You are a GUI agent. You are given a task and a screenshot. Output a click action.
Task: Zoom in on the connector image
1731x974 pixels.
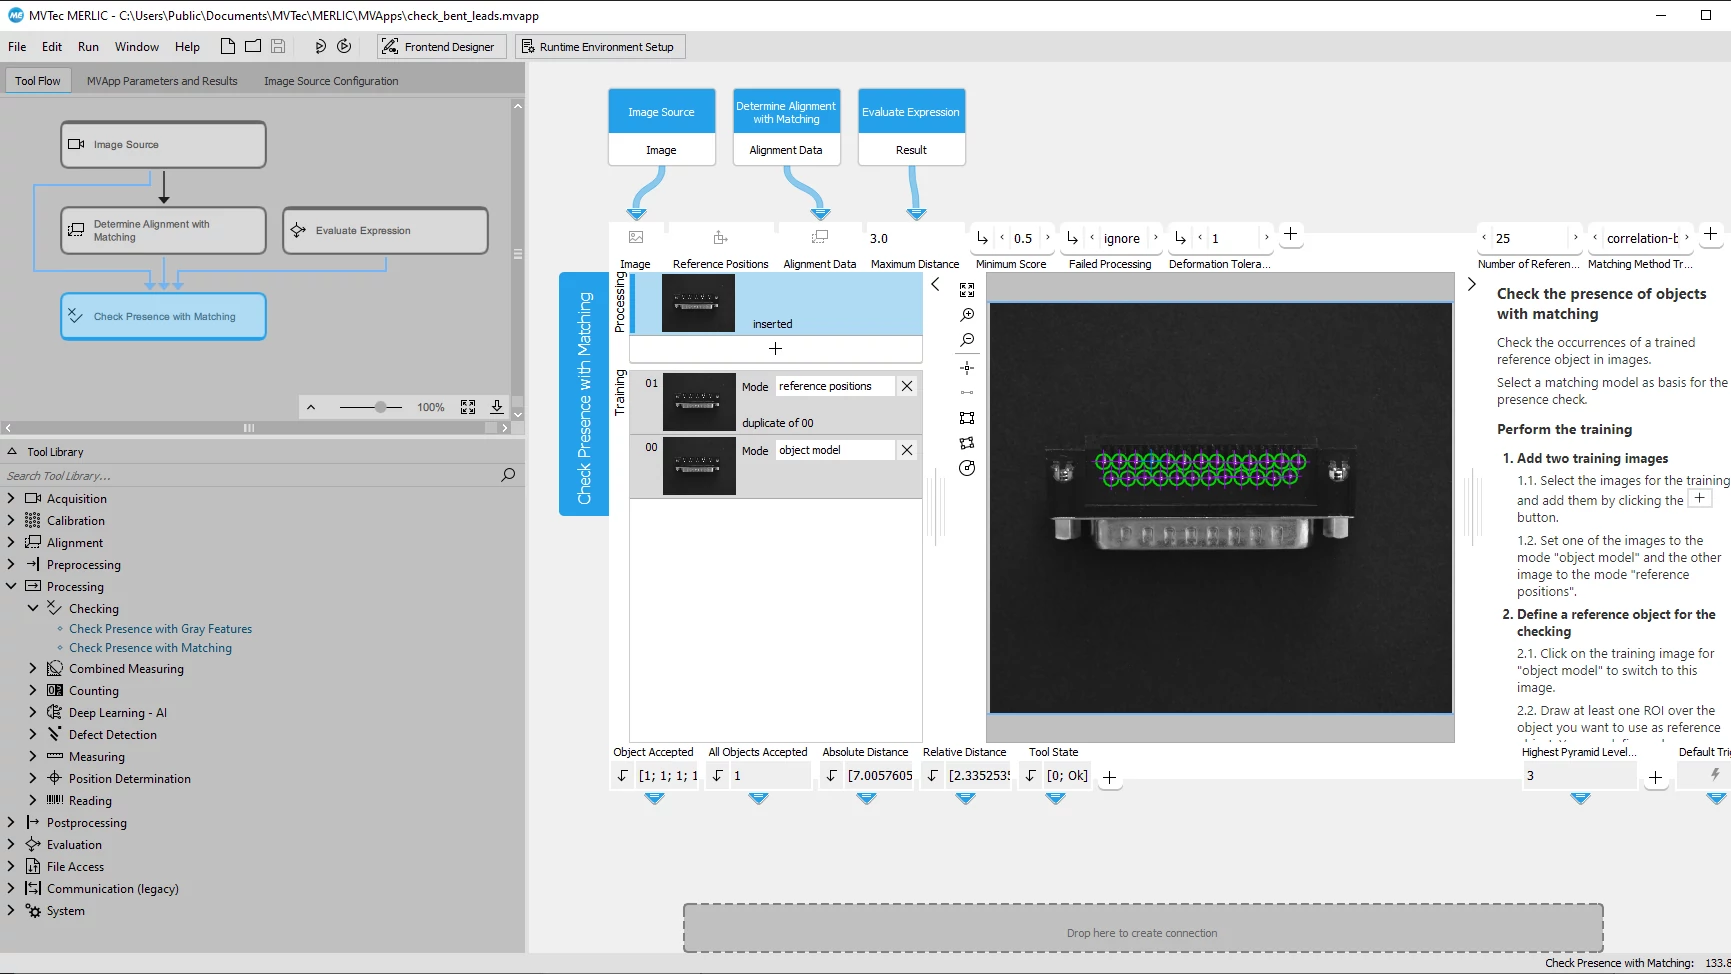click(x=967, y=315)
